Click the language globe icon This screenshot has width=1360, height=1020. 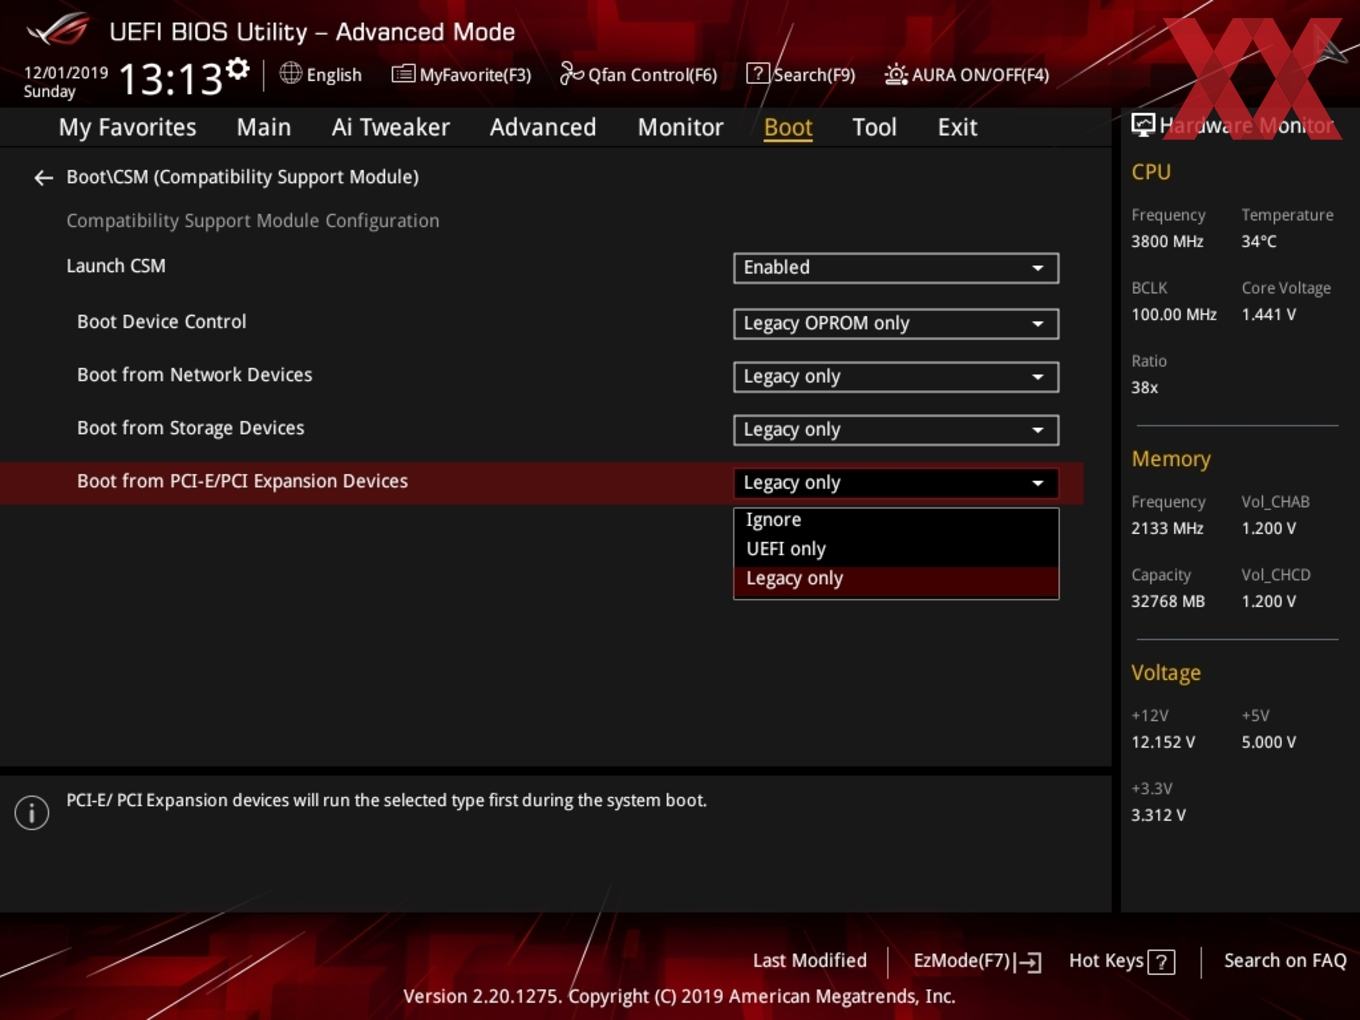coord(290,73)
